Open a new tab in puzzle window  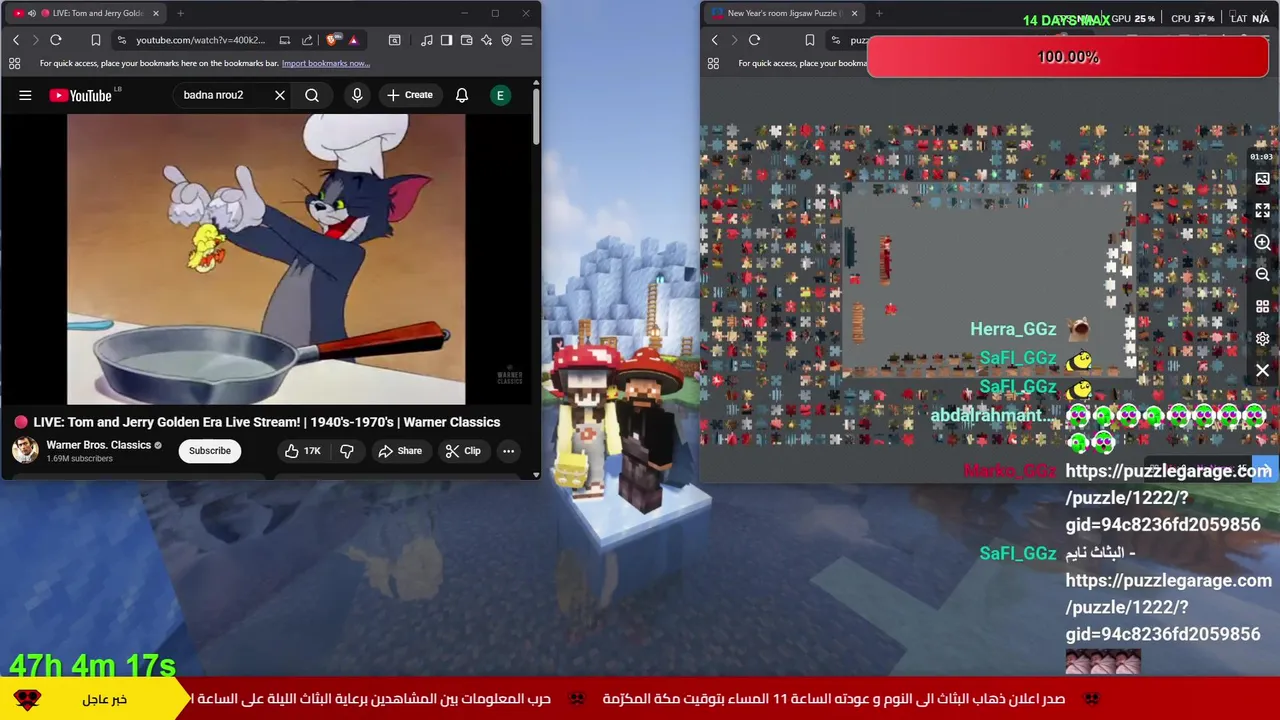pyautogui.click(x=879, y=13)
